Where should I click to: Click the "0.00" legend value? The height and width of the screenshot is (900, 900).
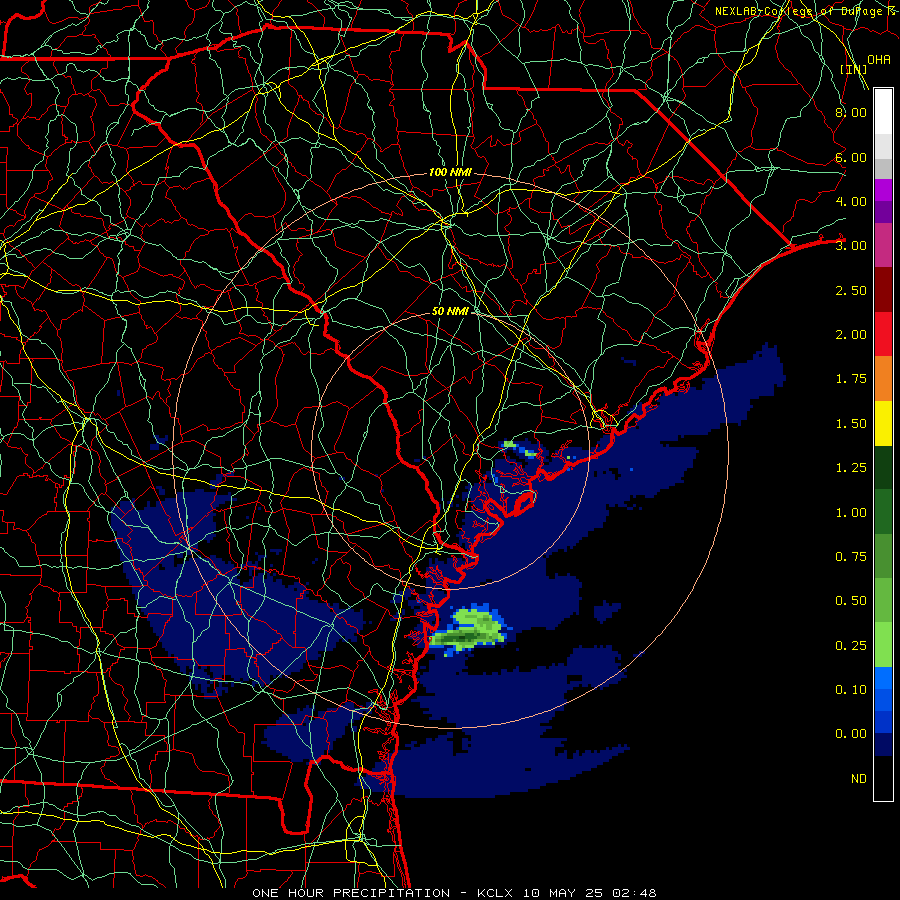(x=851, y=734)
